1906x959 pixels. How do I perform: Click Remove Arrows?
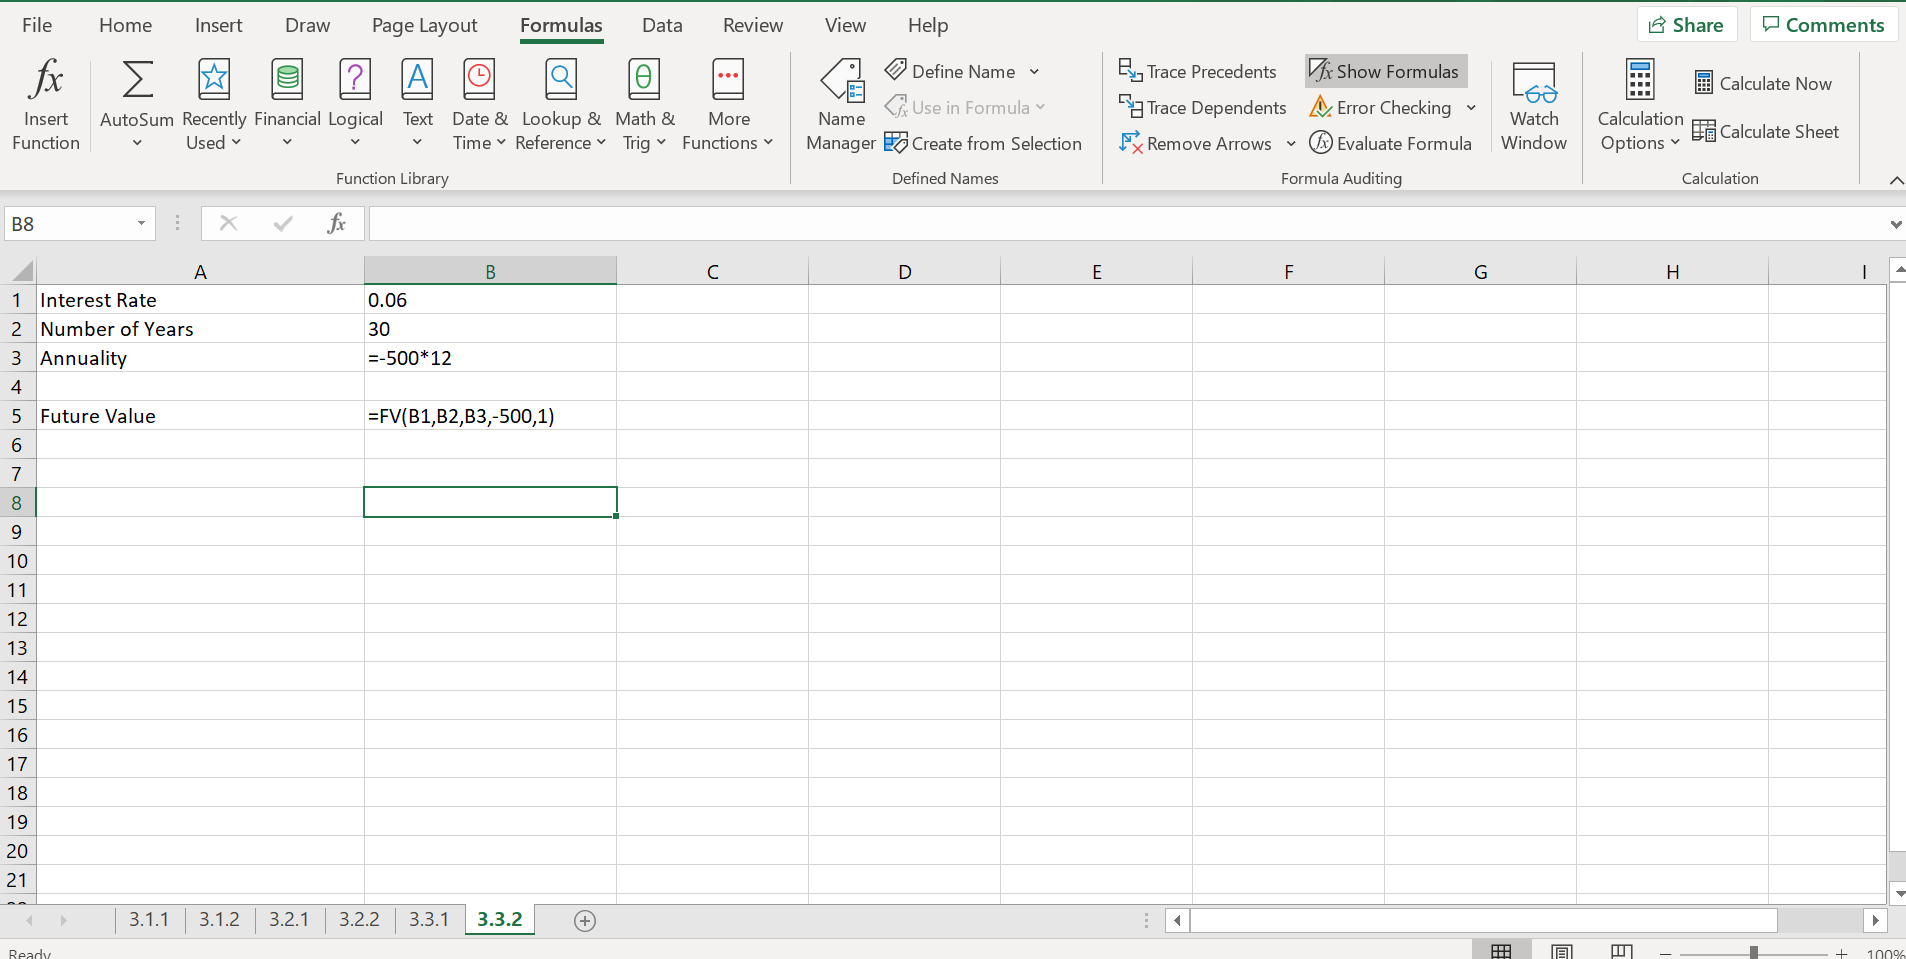1195,143
